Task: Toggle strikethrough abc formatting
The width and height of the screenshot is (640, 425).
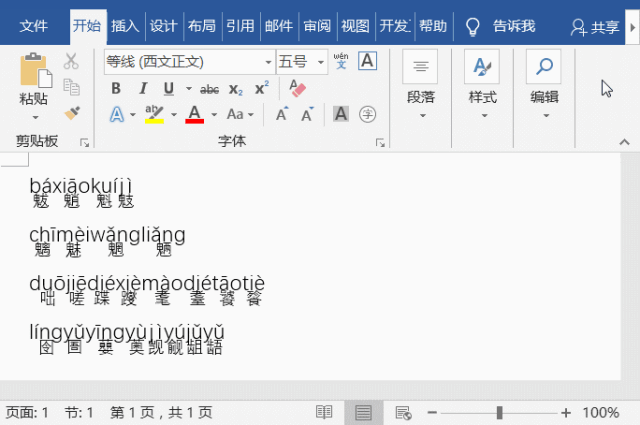Action: click(210, 89)
